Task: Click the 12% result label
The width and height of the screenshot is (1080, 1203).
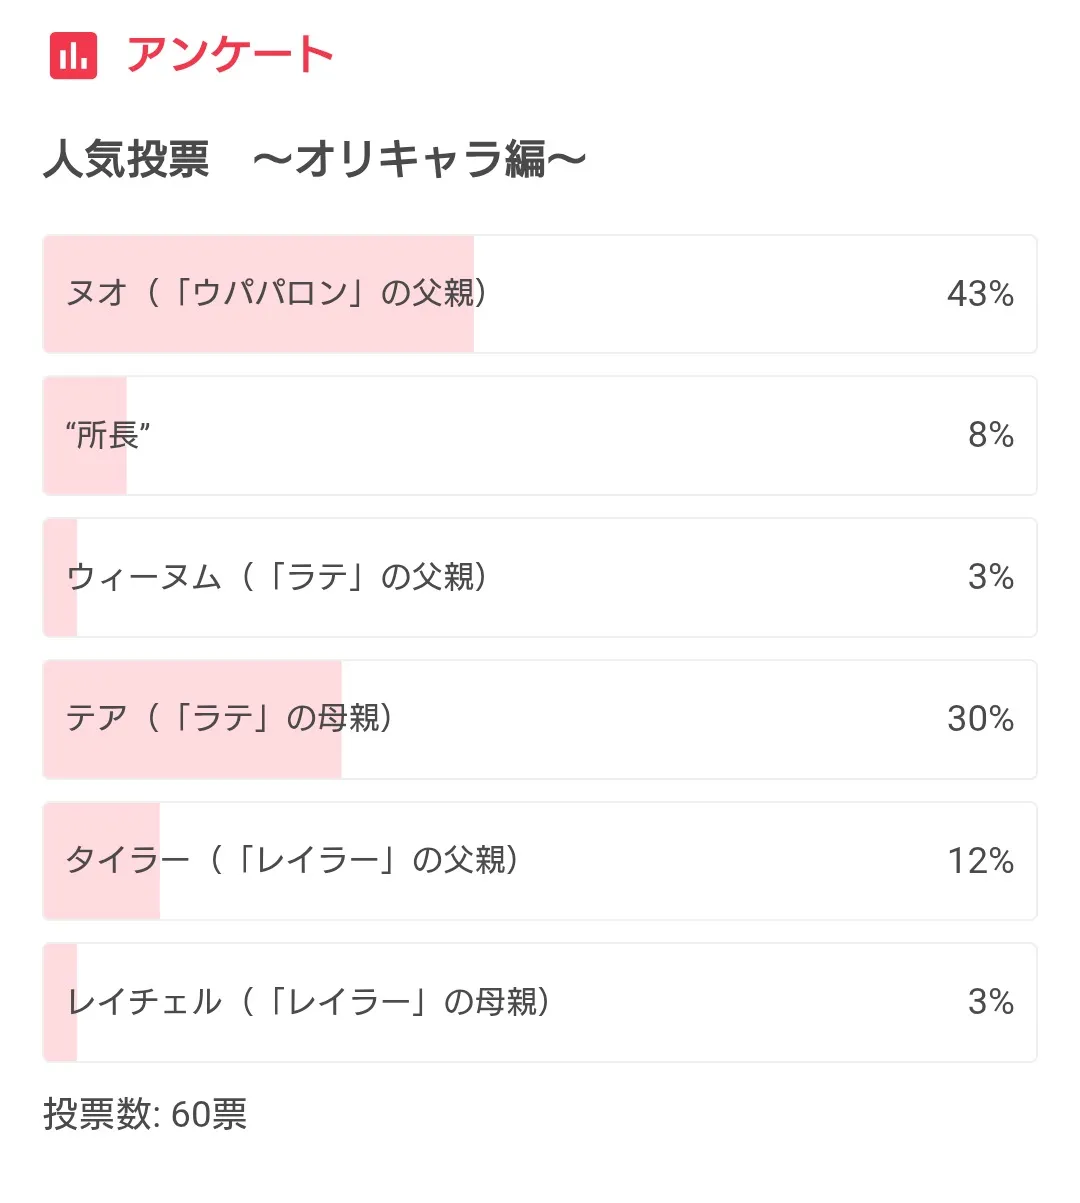Action: point(980,861)
